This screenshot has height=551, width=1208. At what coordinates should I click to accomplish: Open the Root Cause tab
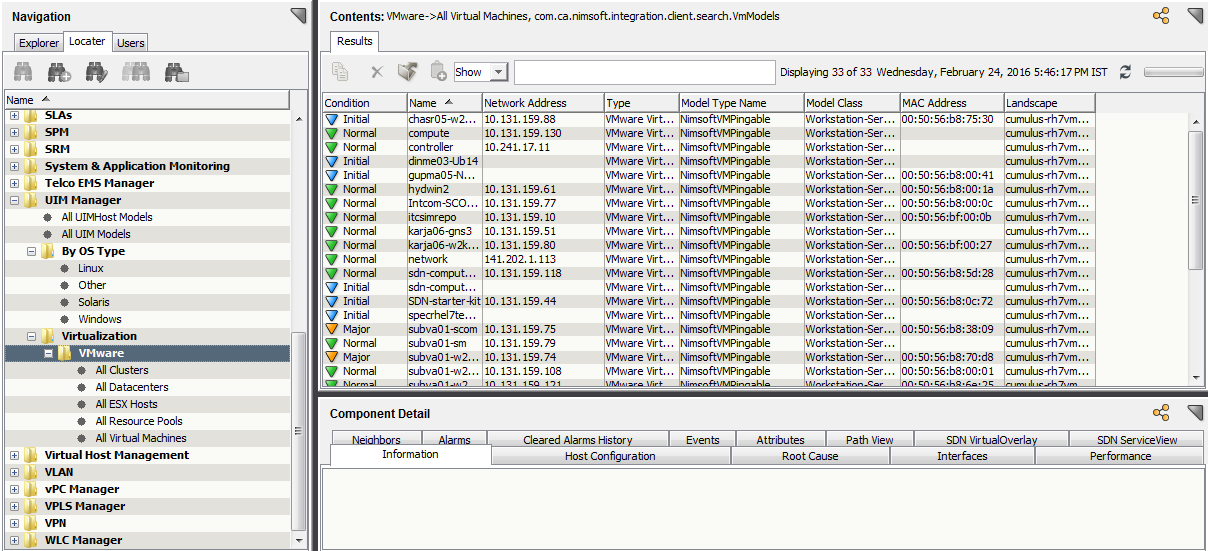click(811, 456)
